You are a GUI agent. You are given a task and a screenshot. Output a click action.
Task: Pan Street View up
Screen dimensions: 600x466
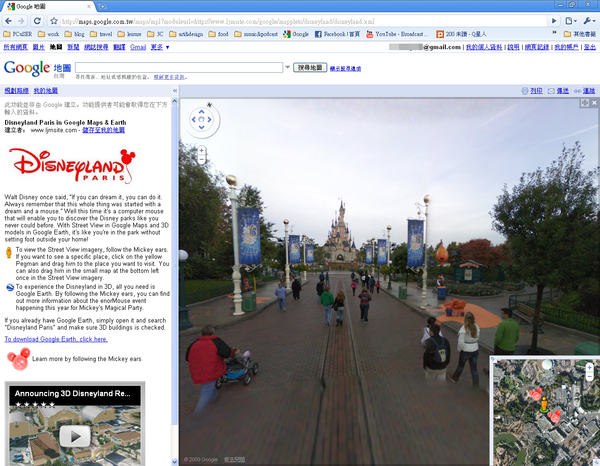click(x=201, y=112)
